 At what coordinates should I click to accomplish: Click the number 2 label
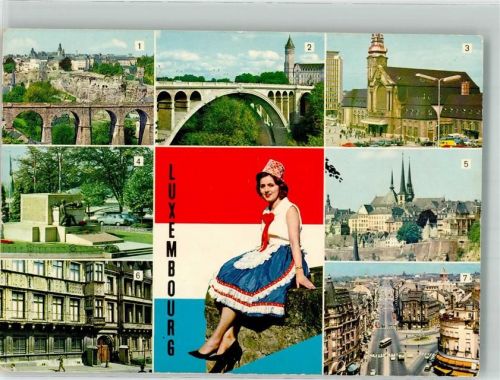coord(309,47)
